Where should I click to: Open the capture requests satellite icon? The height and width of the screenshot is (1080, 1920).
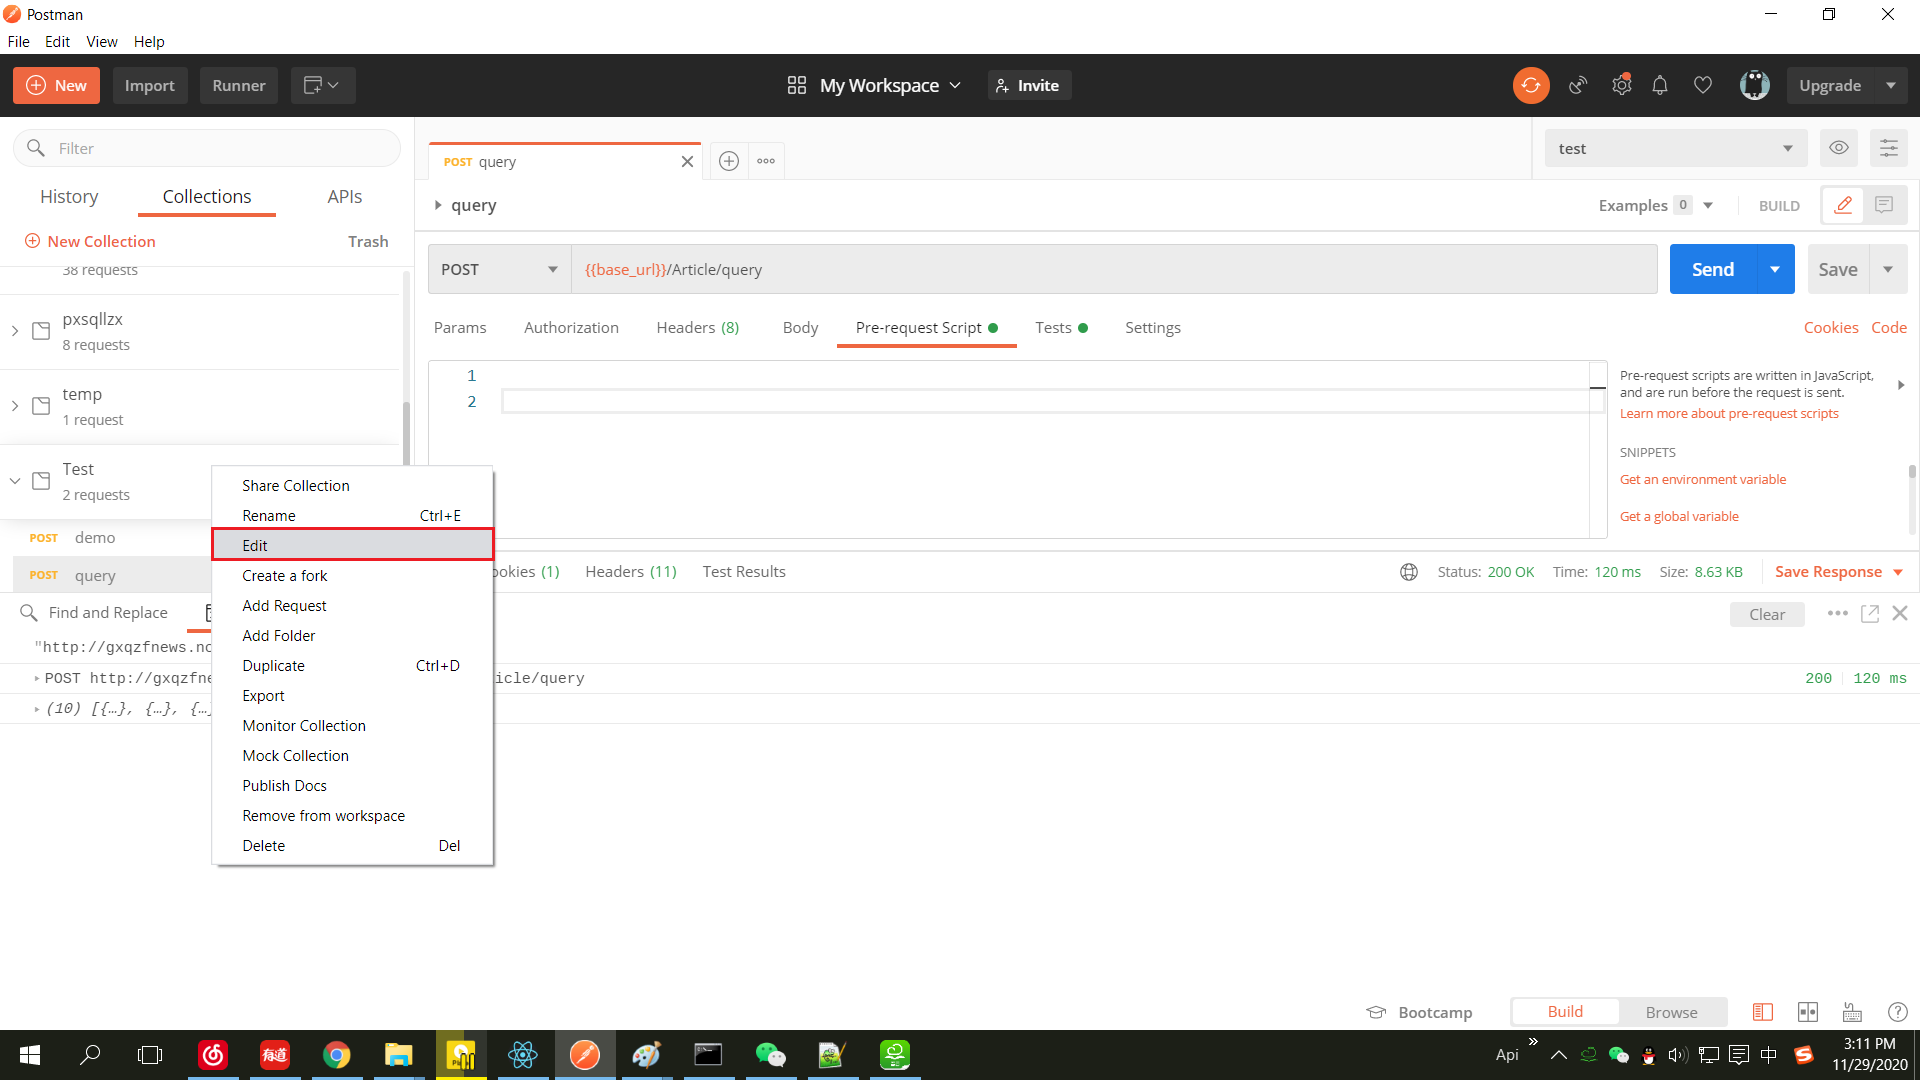coord(1578,85)
